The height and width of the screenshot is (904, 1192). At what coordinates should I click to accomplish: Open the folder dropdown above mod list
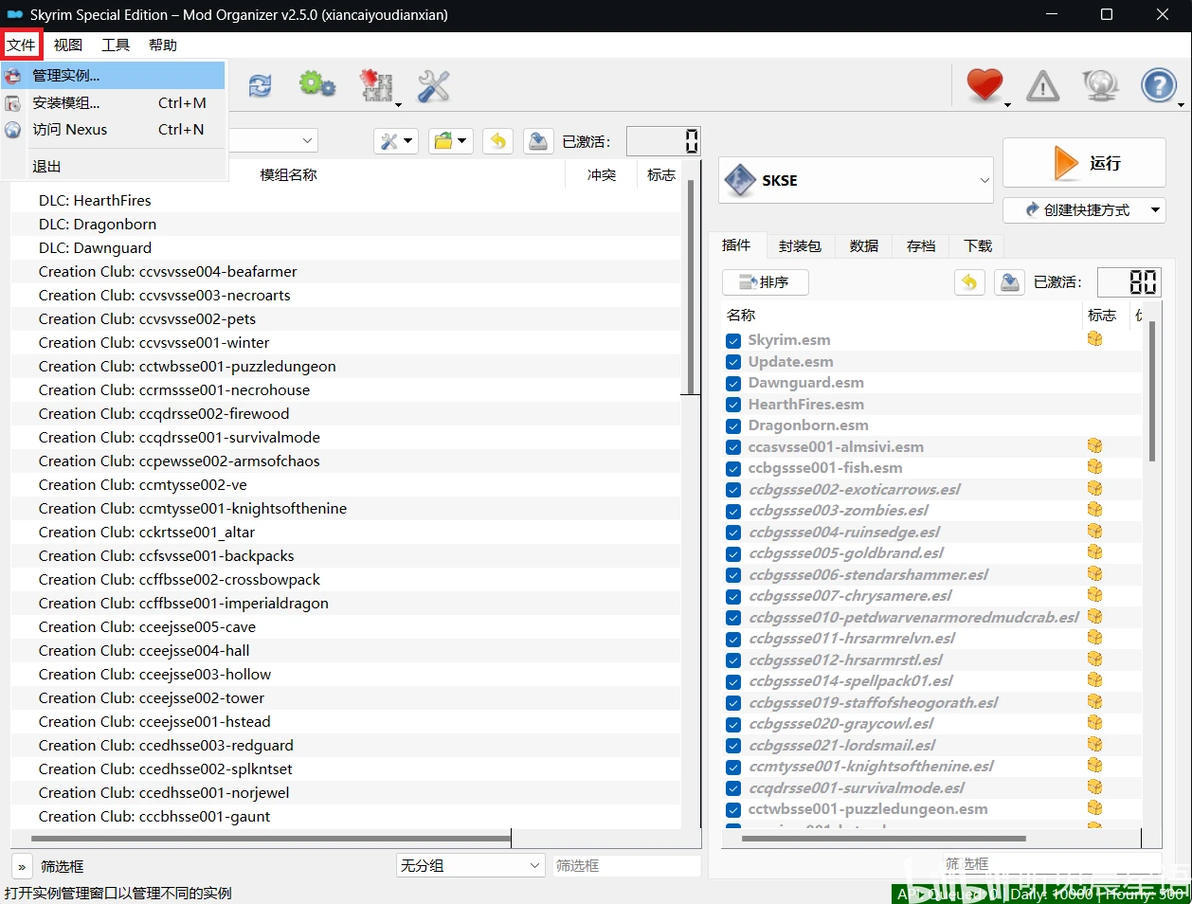coord(451,141)
